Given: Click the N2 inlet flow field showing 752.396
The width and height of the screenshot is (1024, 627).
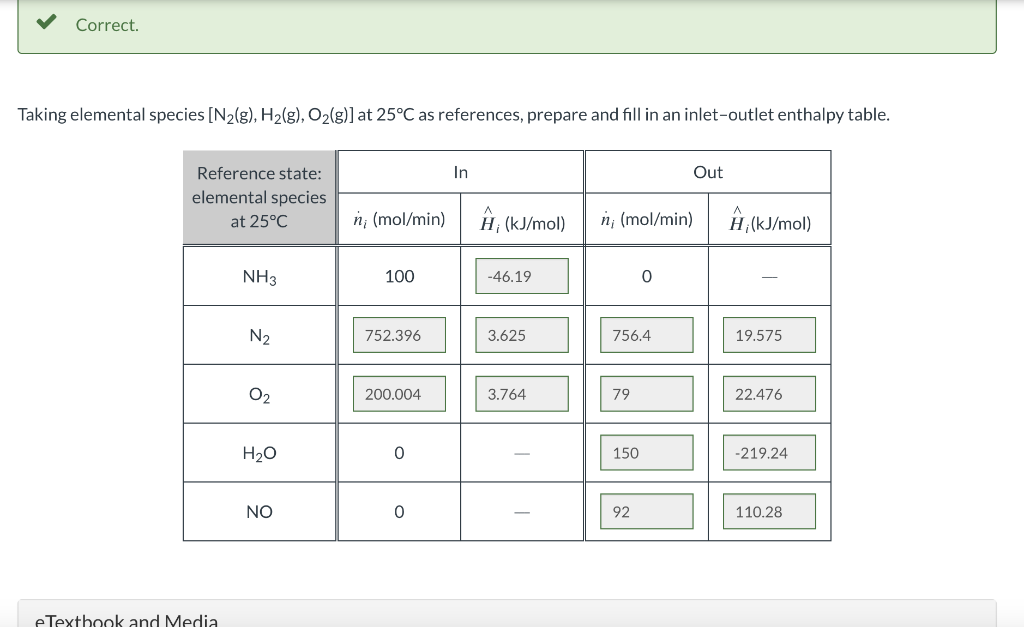Looking at the screenshot, I should (399, 335).
